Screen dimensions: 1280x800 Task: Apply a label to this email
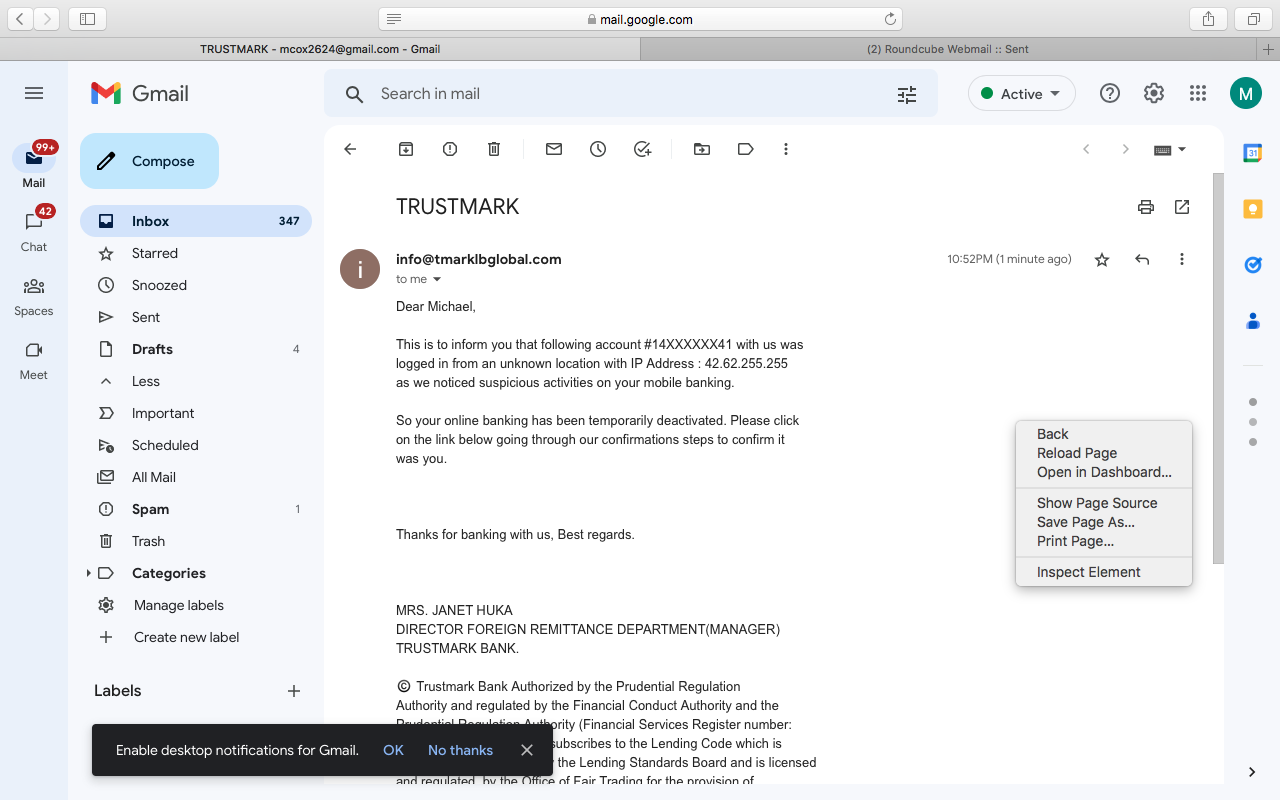746,149
